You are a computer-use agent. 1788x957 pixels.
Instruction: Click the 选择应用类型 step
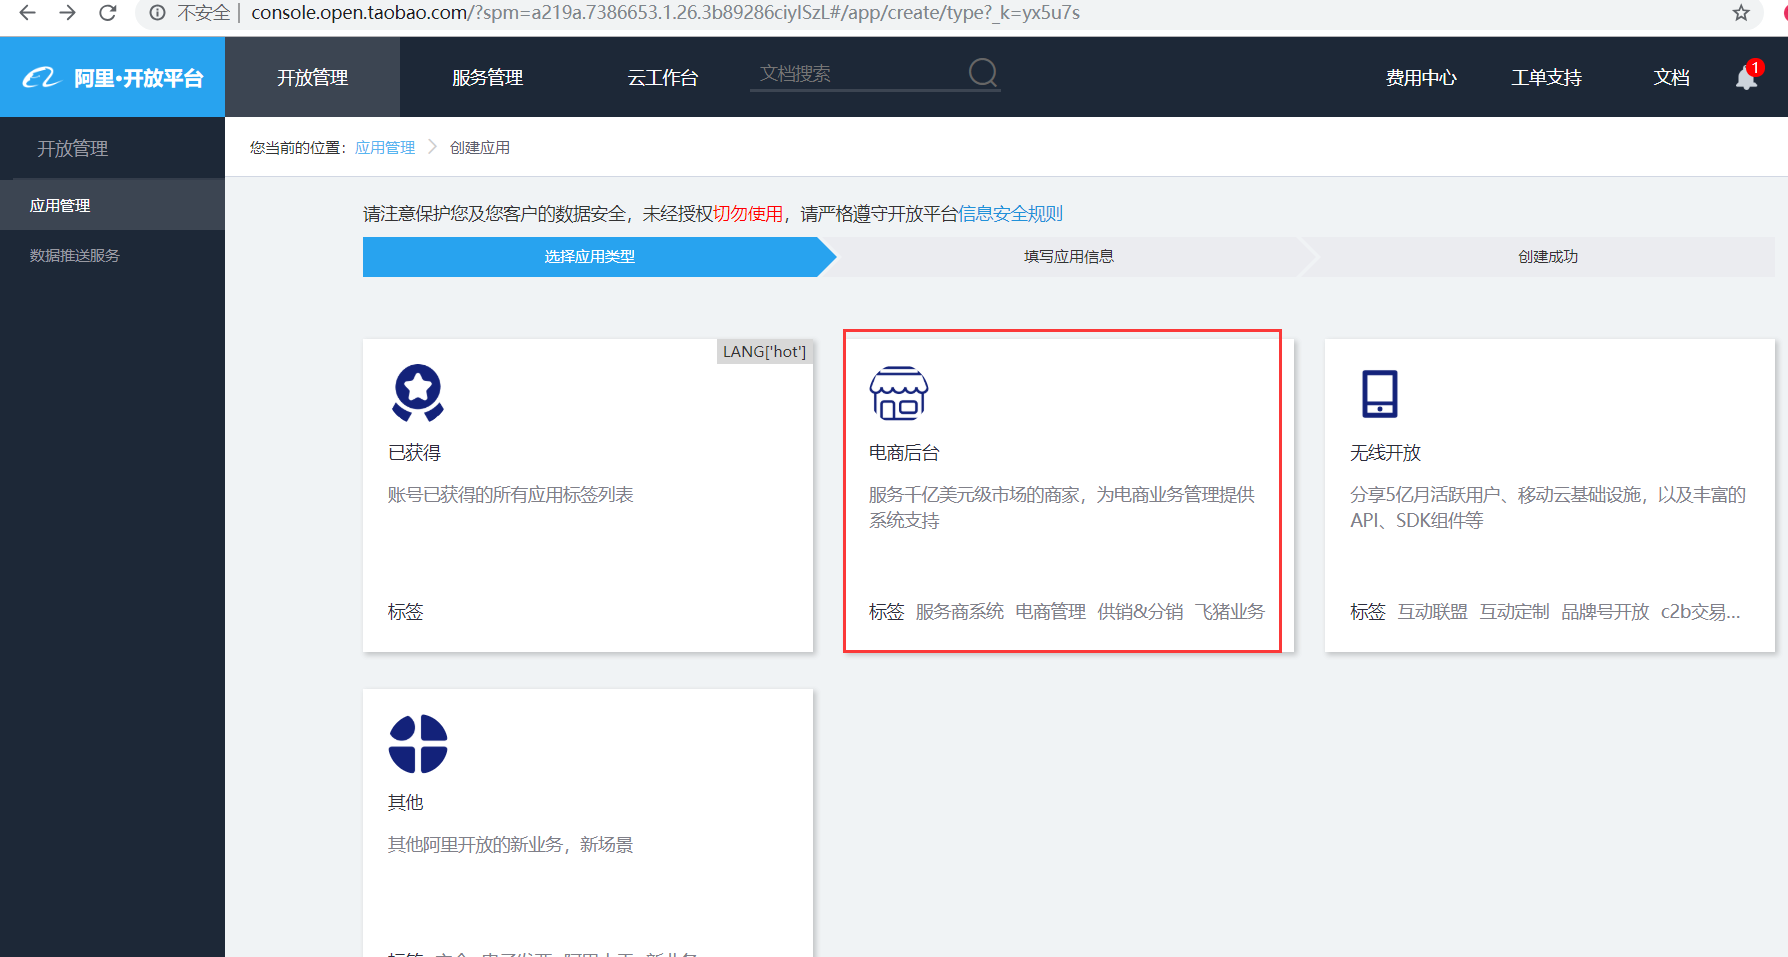tap(590, 257)
